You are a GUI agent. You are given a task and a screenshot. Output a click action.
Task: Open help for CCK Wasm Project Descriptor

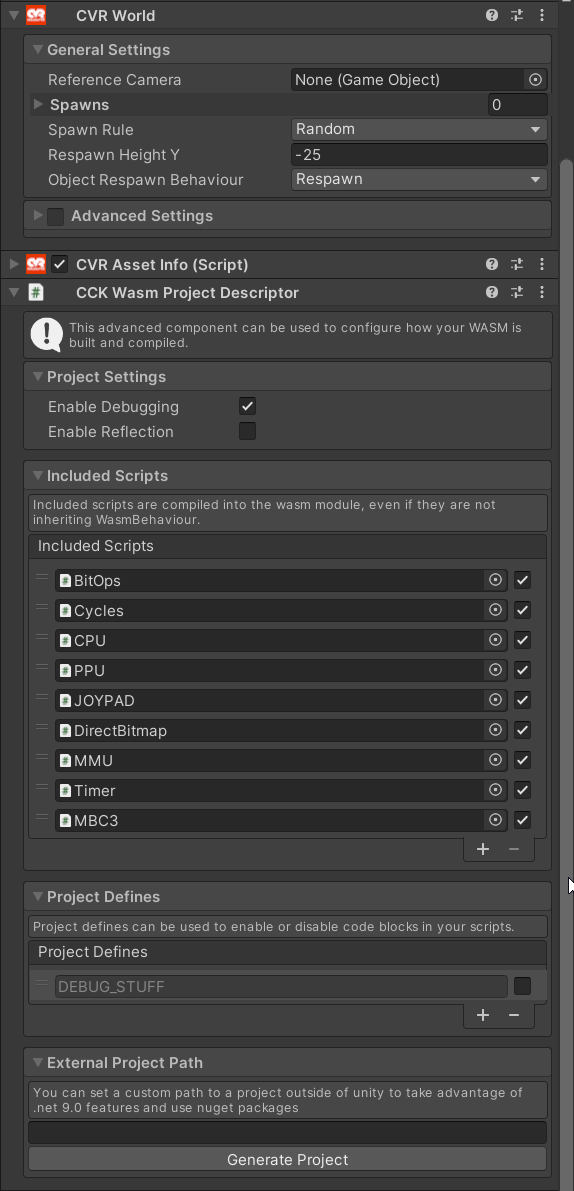[492, 292]
